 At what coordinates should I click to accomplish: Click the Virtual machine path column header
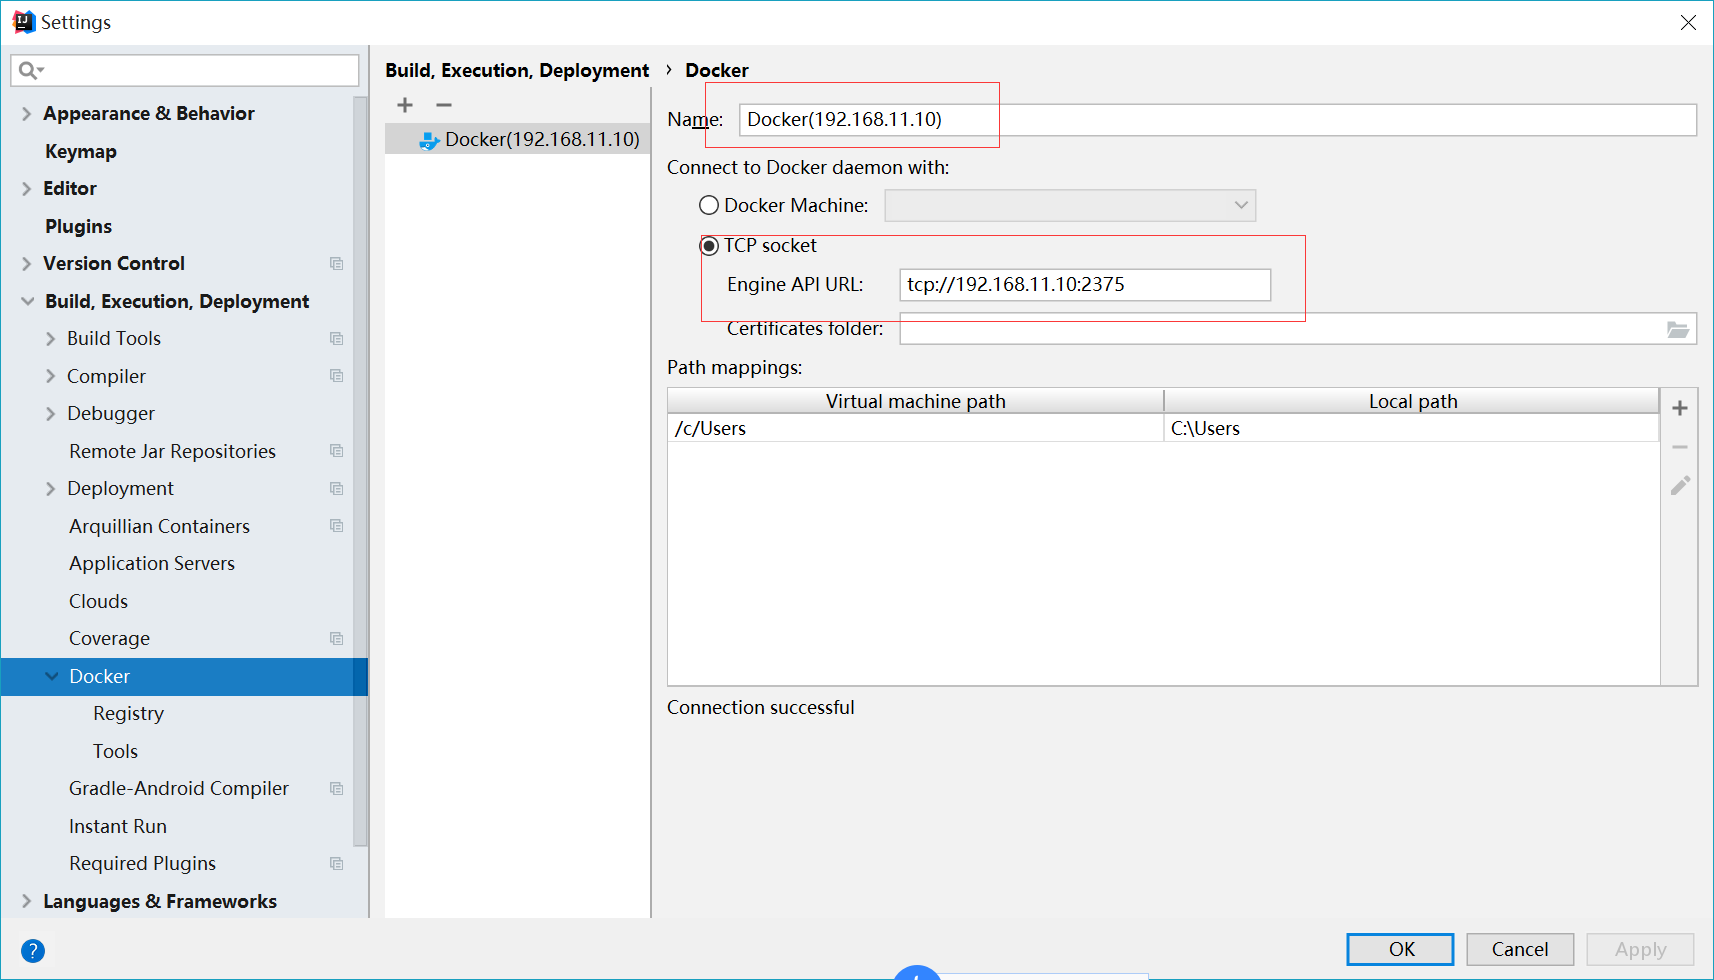(915, 401)
